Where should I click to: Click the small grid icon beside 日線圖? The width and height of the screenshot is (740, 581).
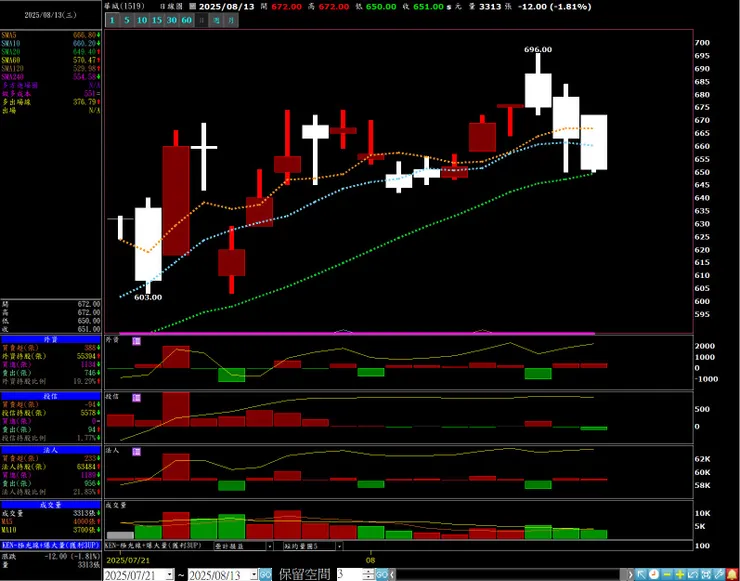pos(192,7)
